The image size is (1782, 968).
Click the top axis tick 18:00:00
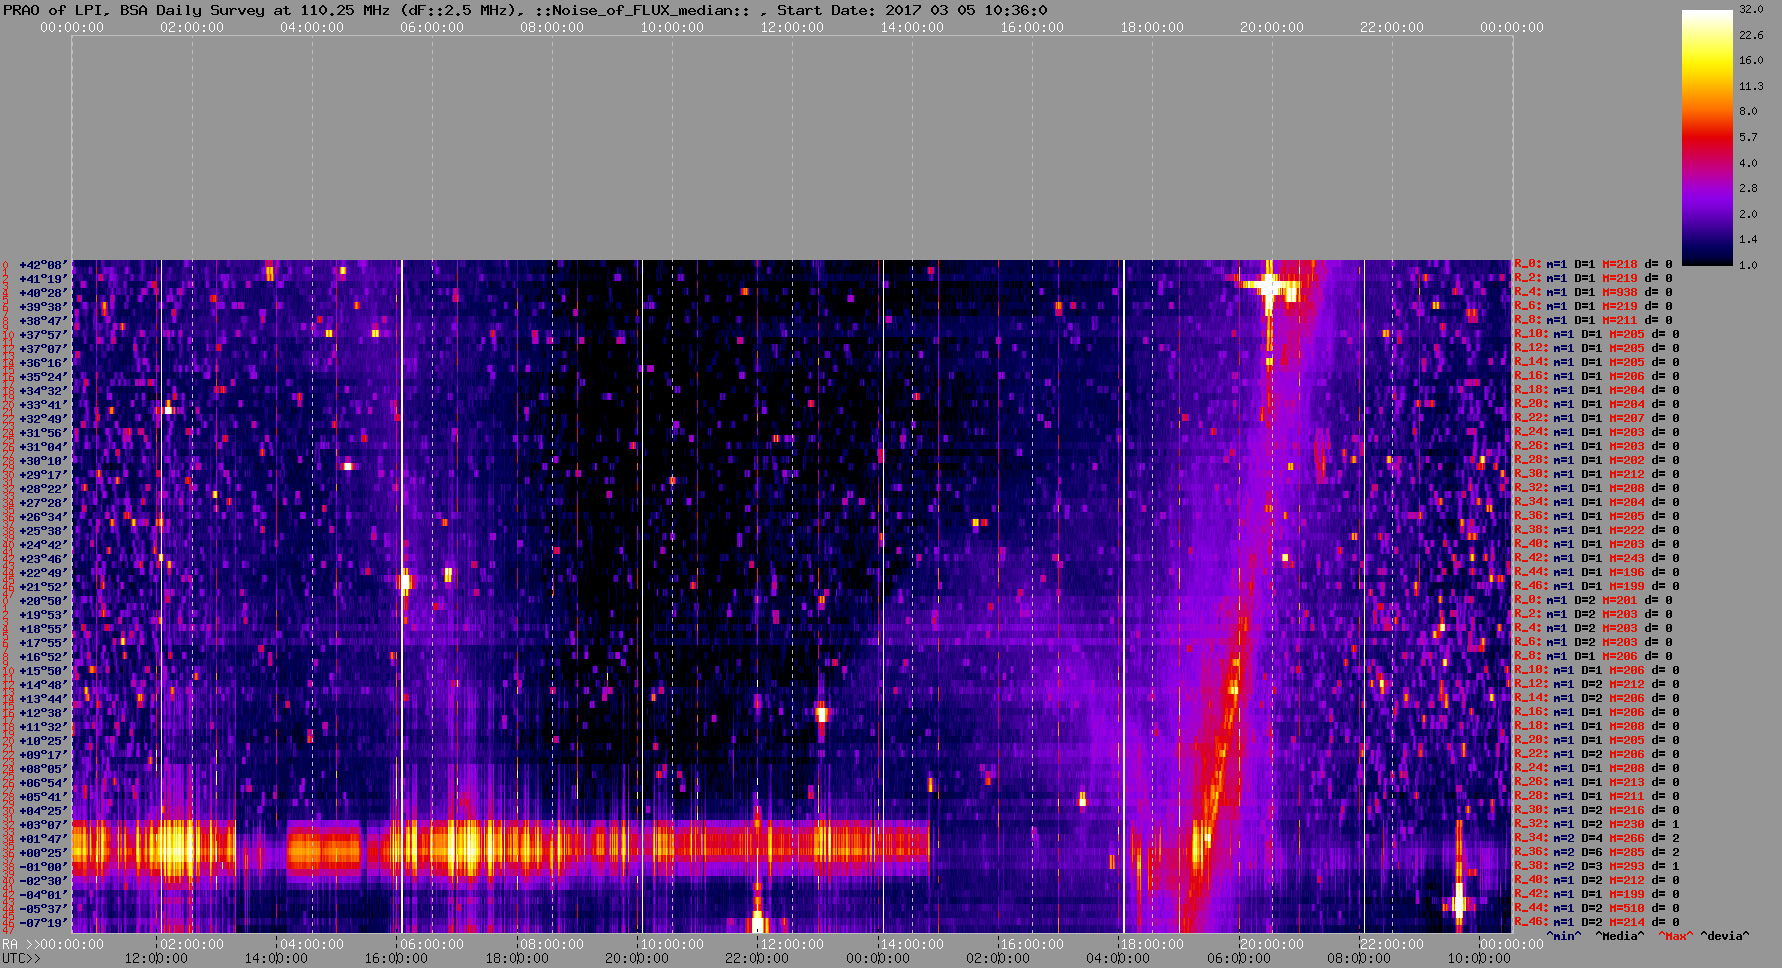pyautogui.click(x=1152, y=27)
